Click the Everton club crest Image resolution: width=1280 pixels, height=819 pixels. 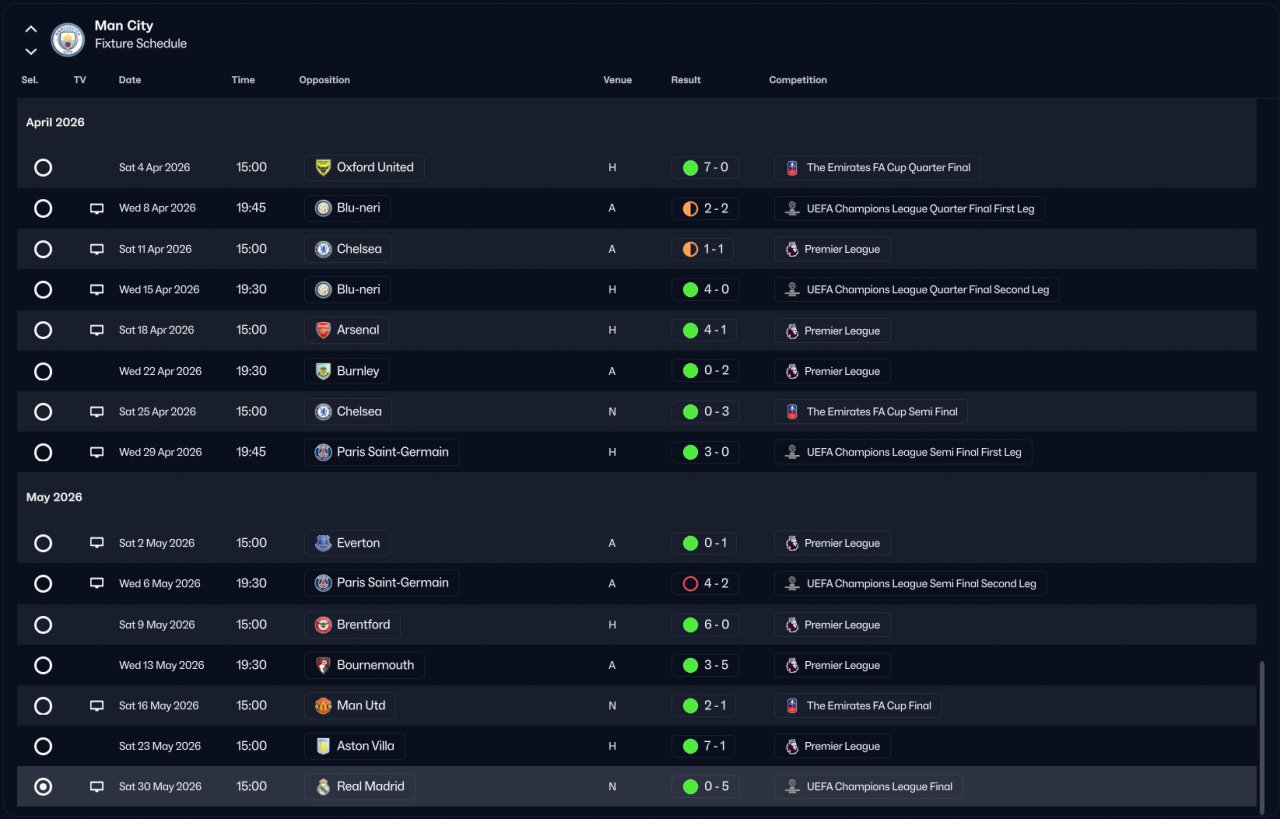[x=323, y=543]
